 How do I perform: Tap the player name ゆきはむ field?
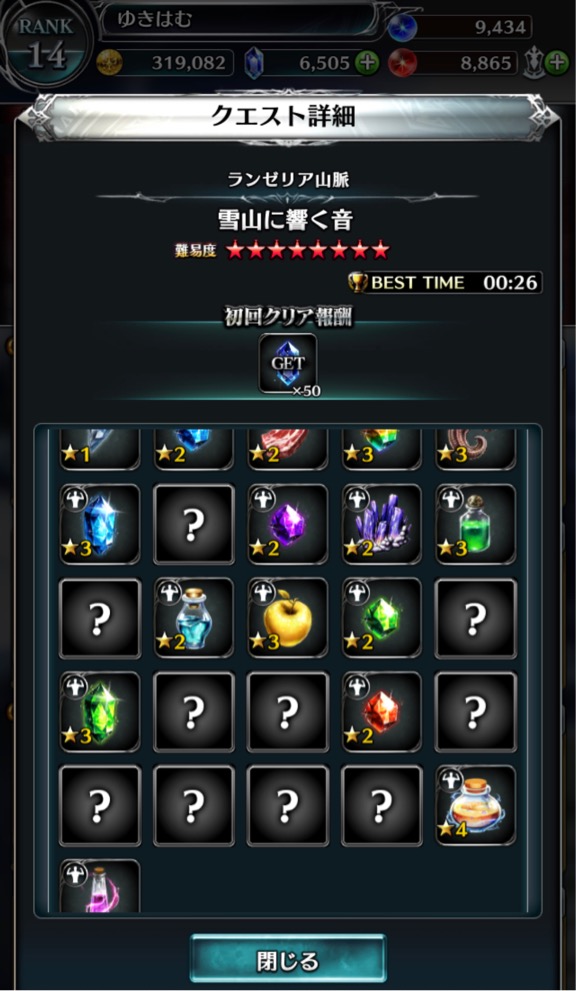coord(239,20)
